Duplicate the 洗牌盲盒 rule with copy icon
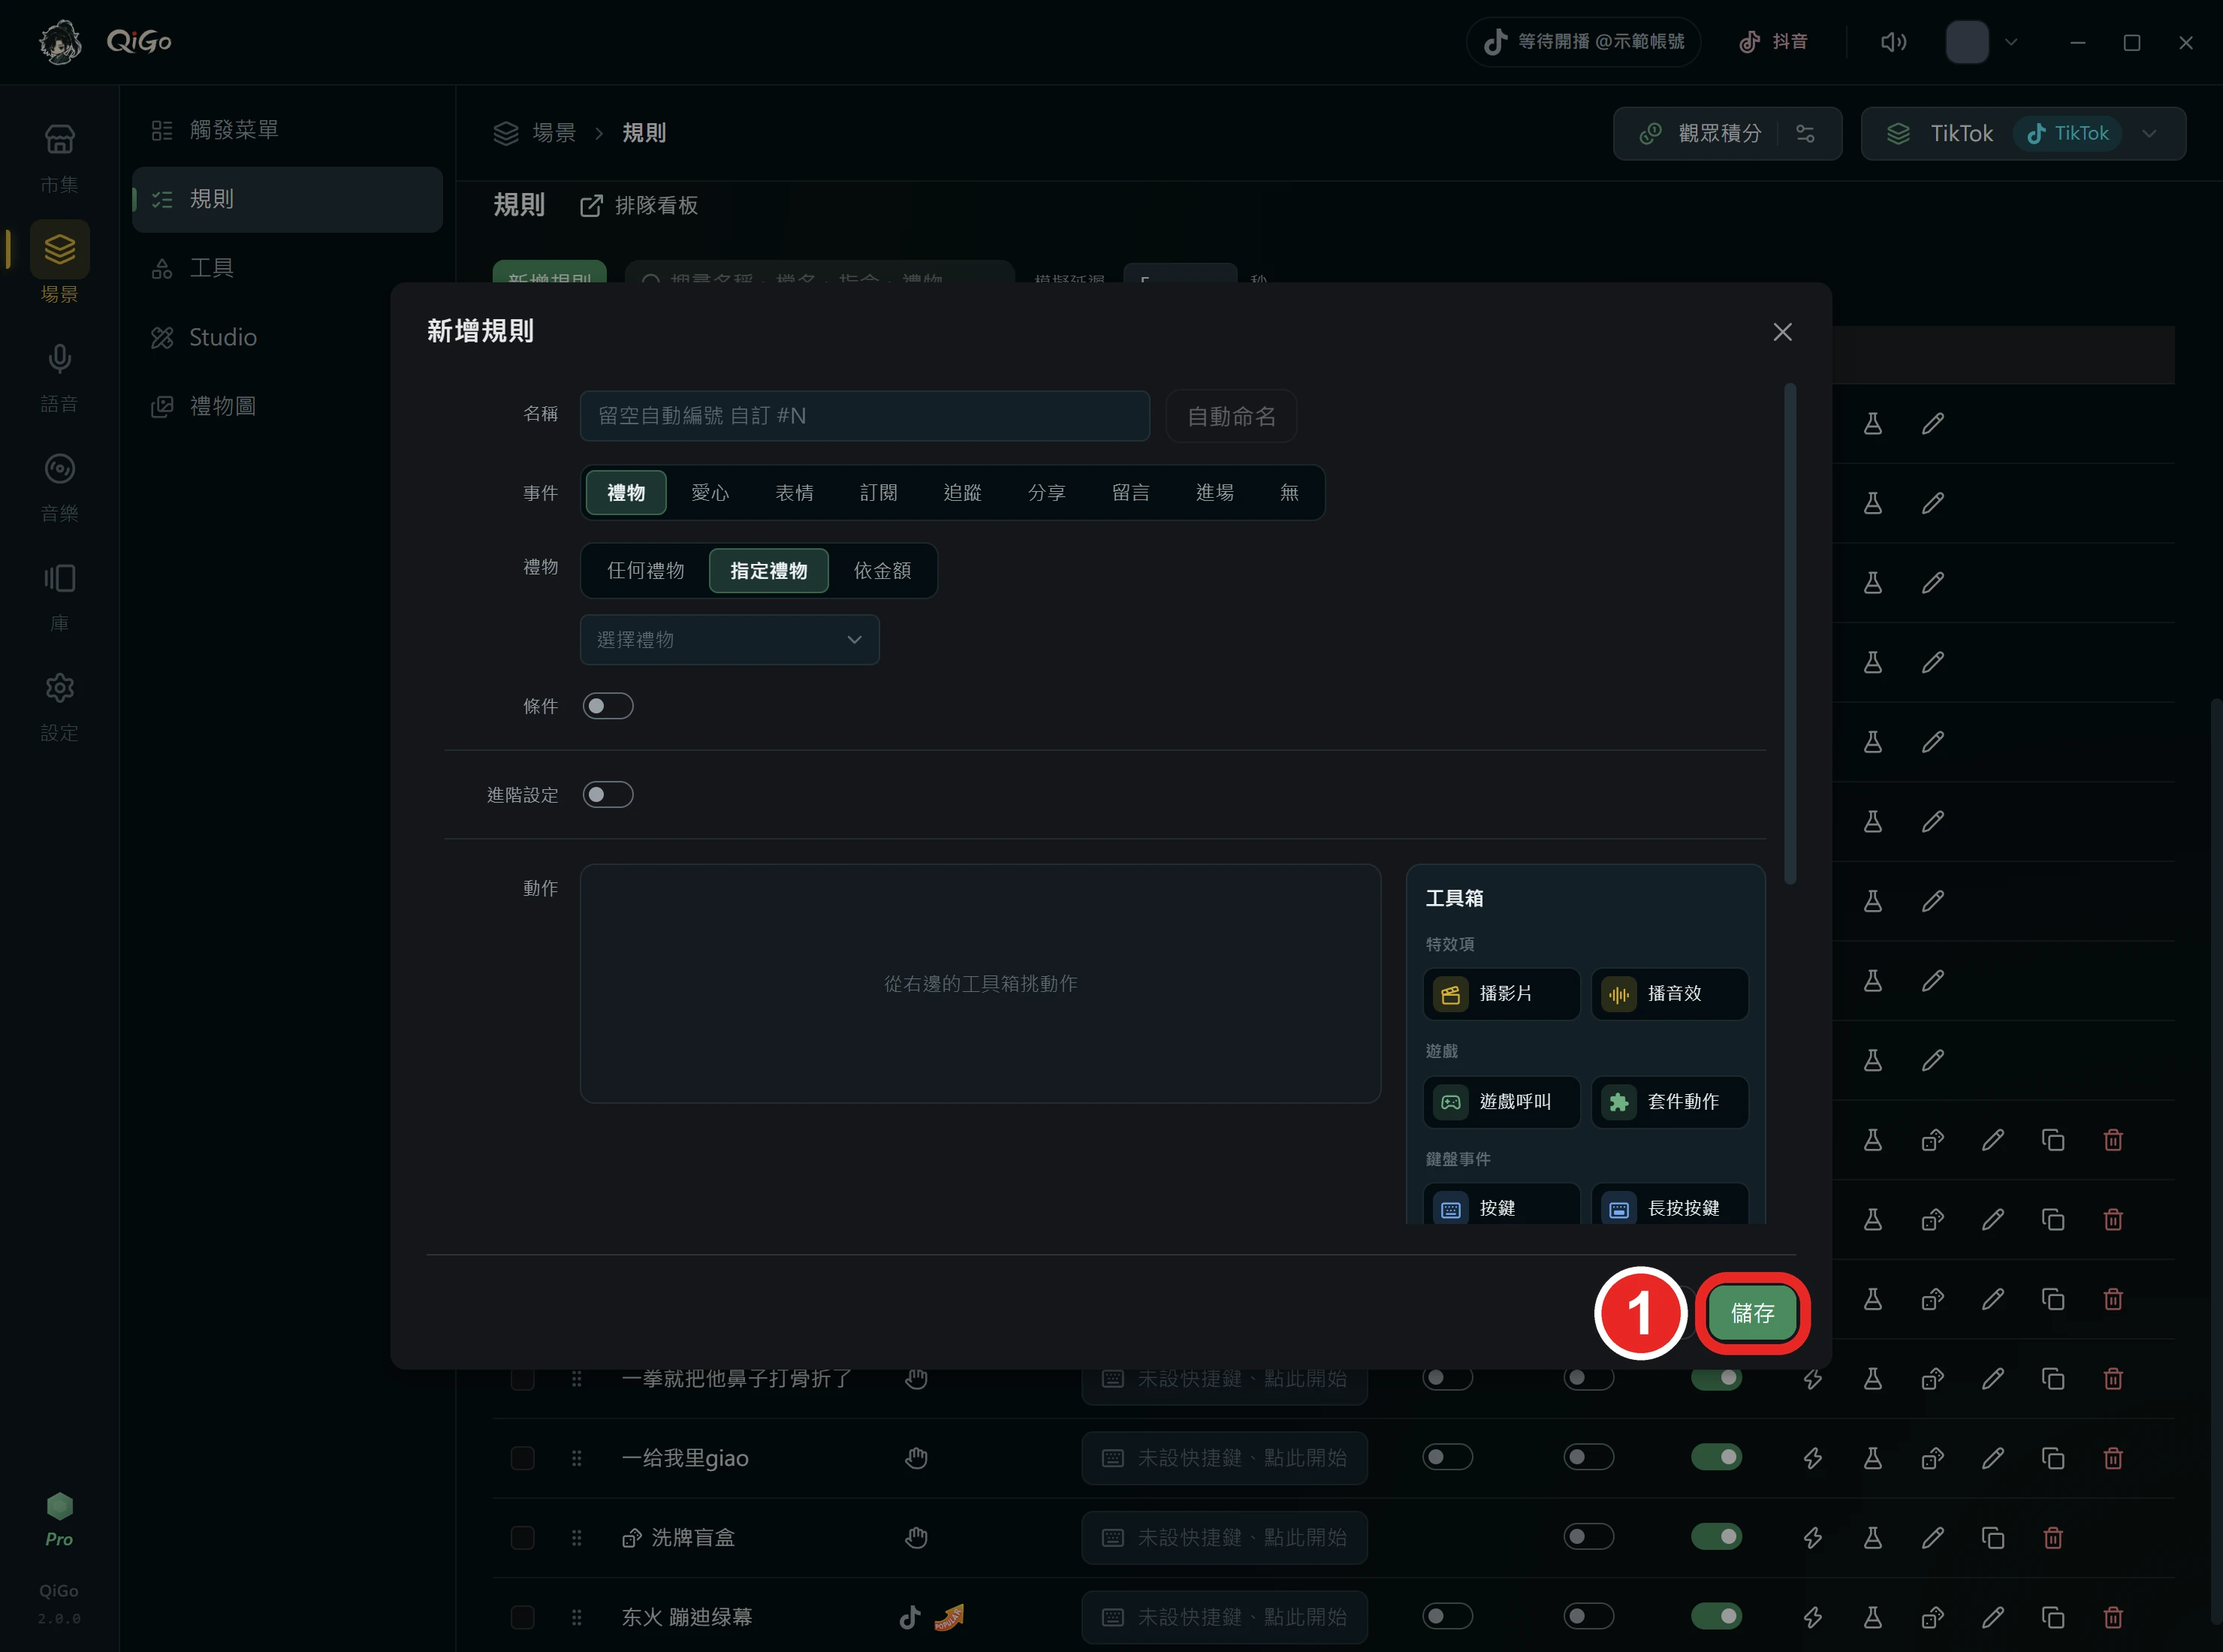The width and height of the screenshot is (2223, 1652). click(1992, 1537)
